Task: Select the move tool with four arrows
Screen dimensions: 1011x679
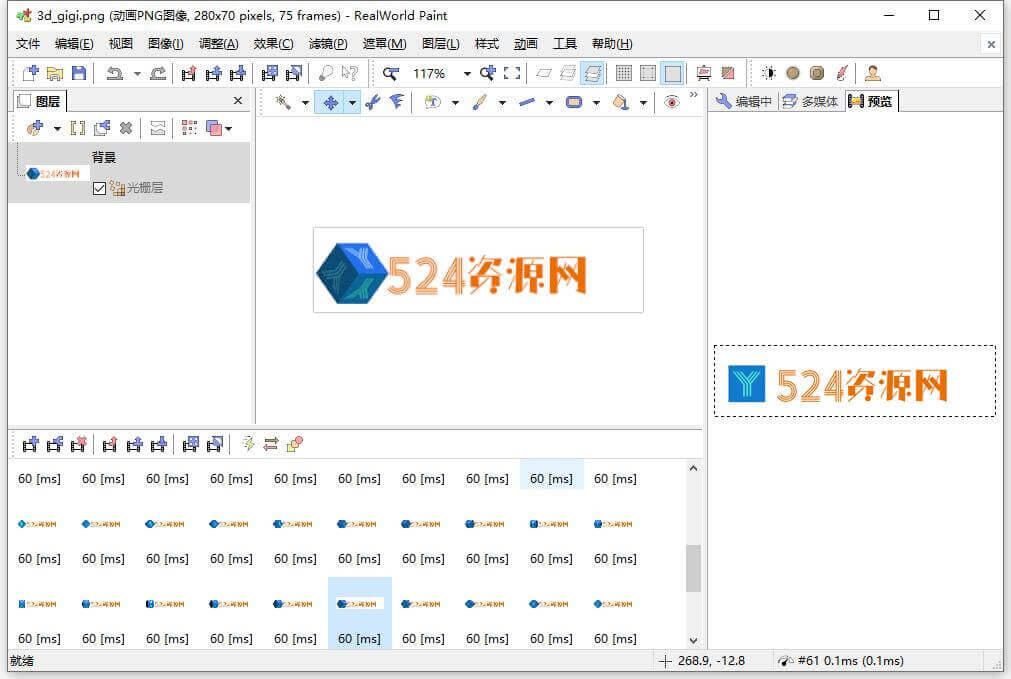Action: point(330,102)
